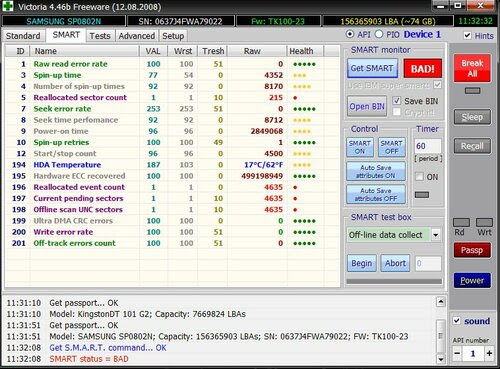Toggle the Hints checkbox
Image resolution: width=500 pixels, height=369 pixels.
tap(467, 35)
